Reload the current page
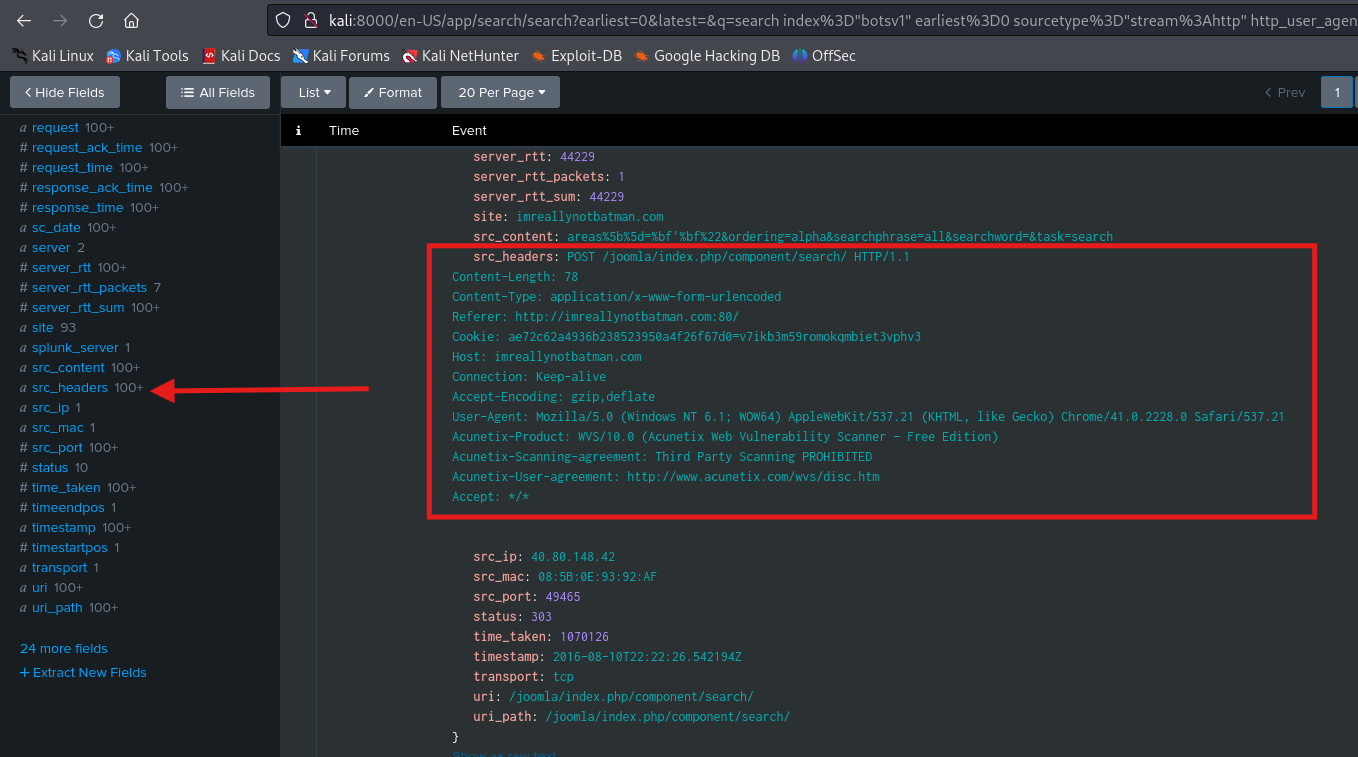This screenshot has height=757, width=1358. (96, 20)
